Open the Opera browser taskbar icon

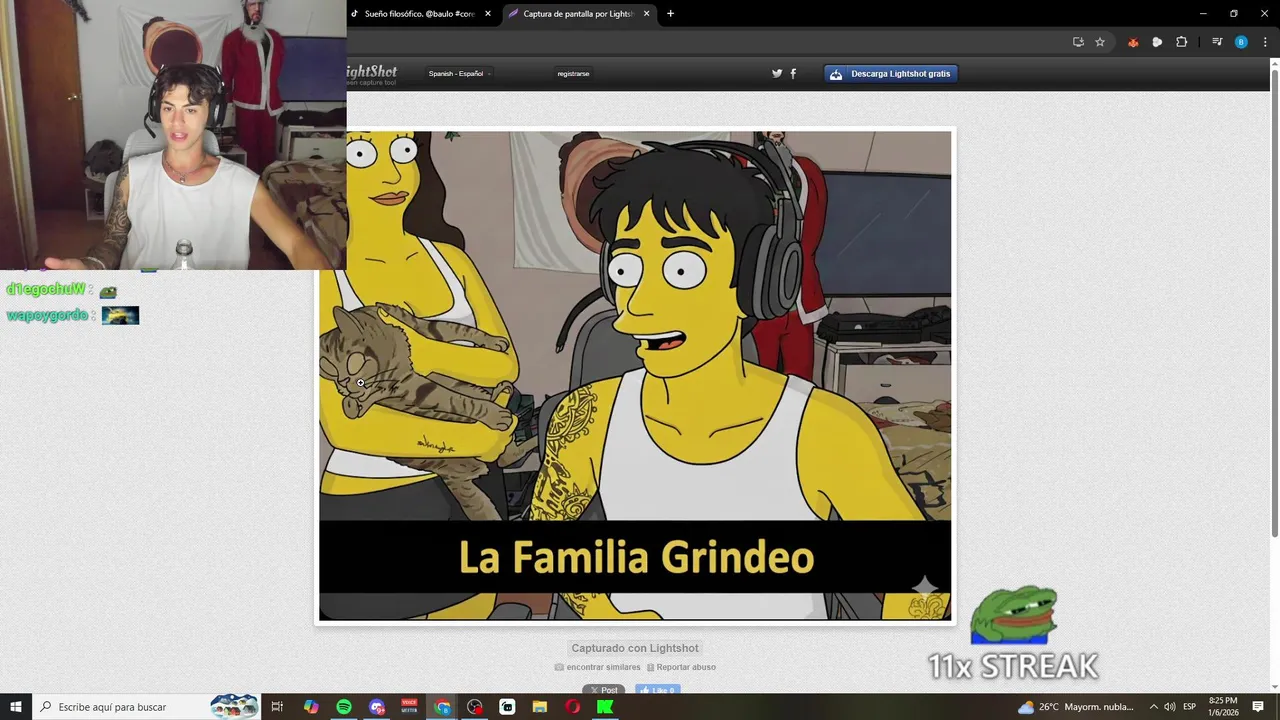coord(573,707)
